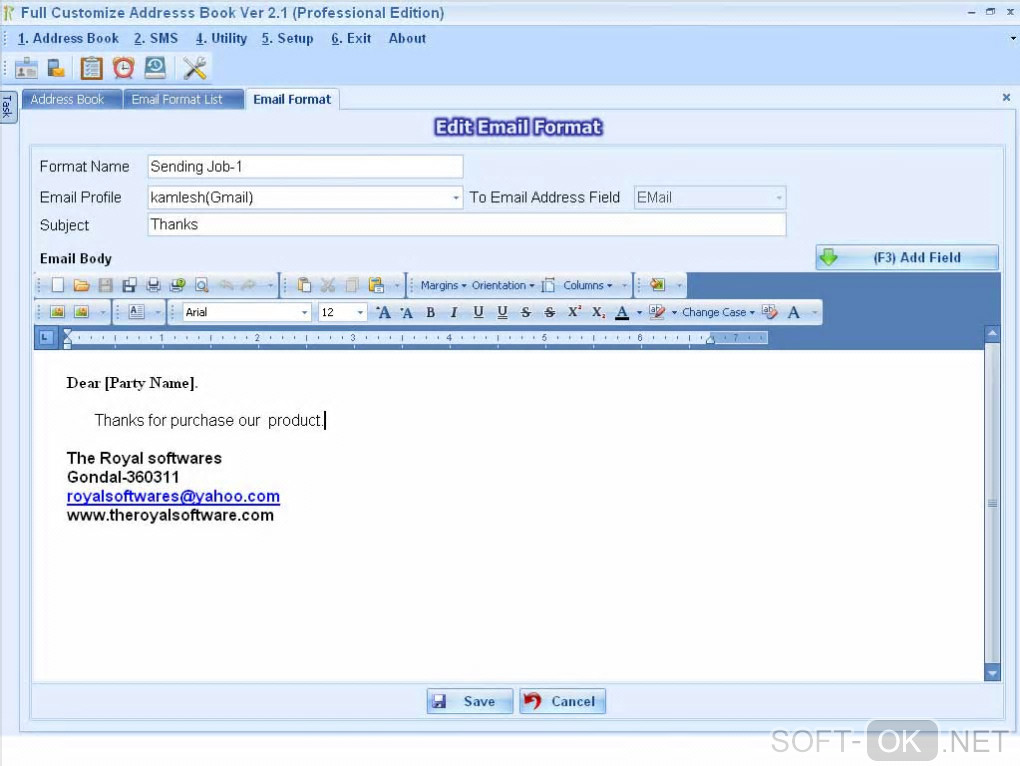Toggle single Underline formatting
The width and height of the screenshot is (1020, 766).
click(478, 312)
